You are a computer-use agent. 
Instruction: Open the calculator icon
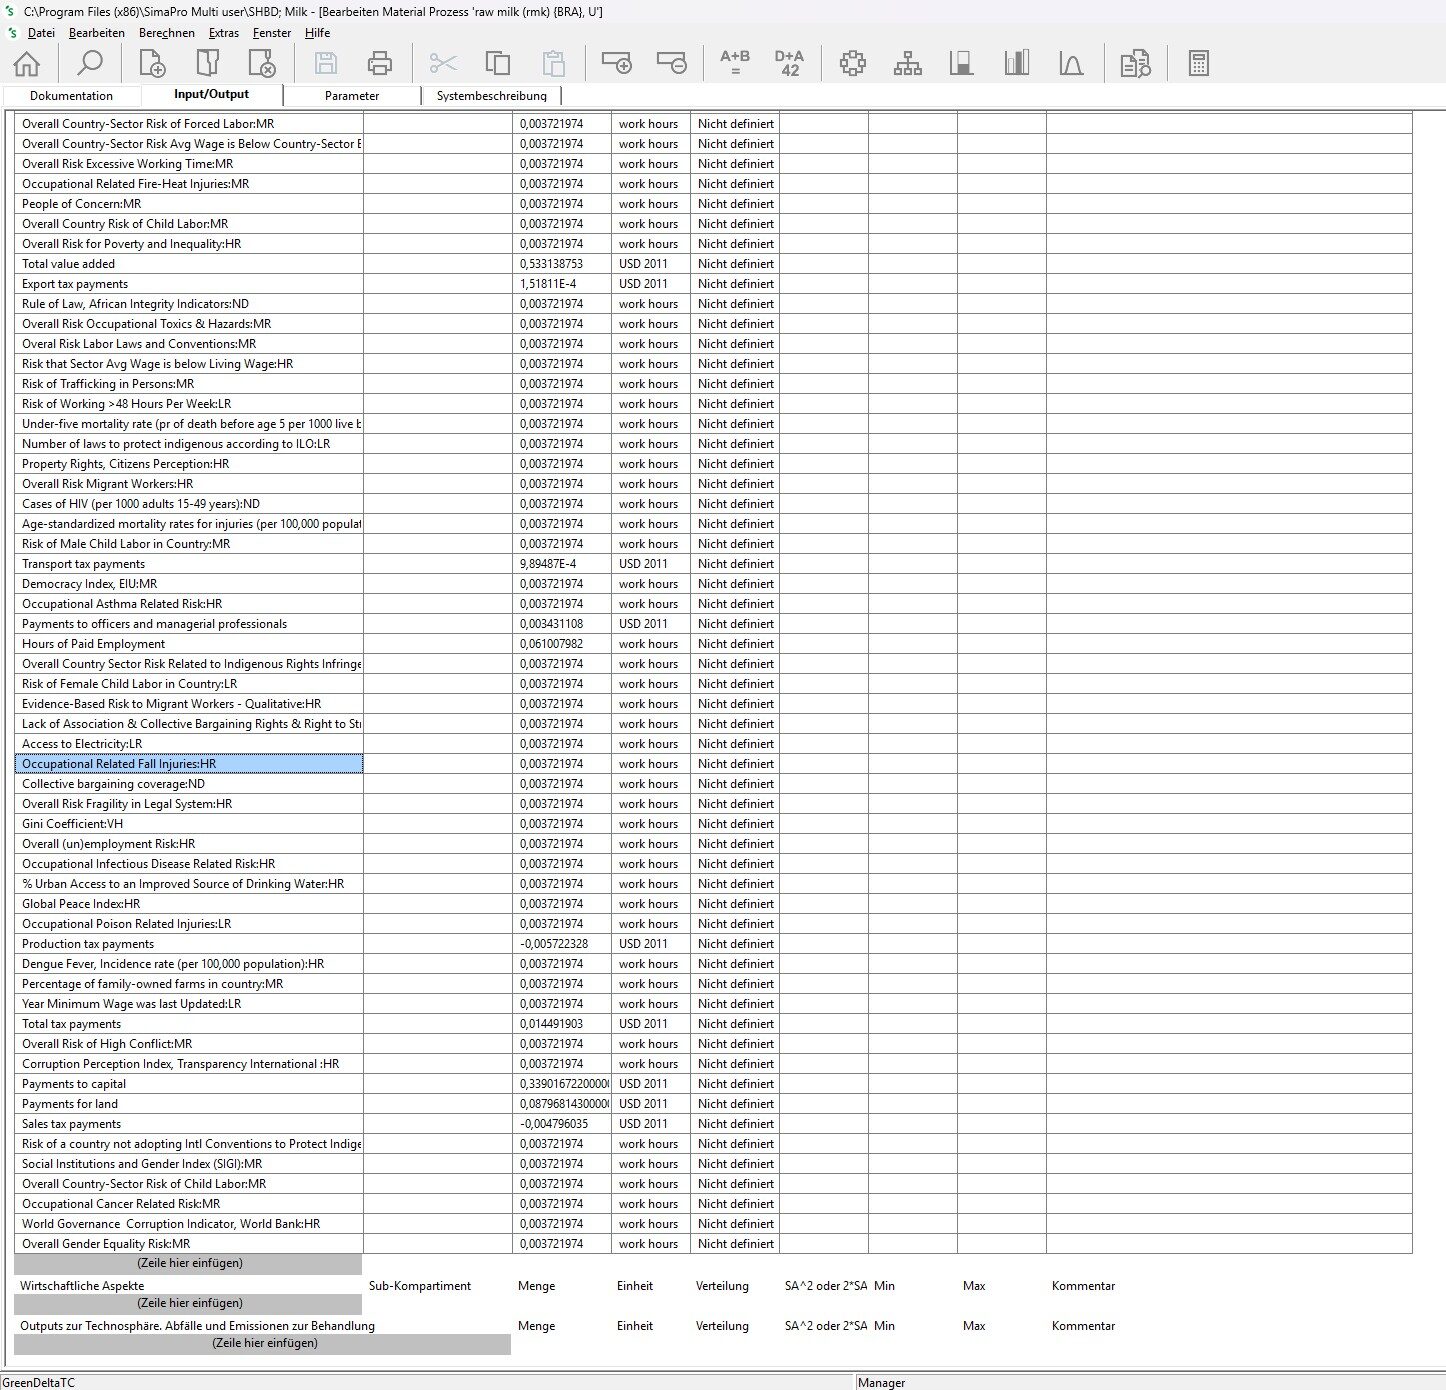(1198, 63)
